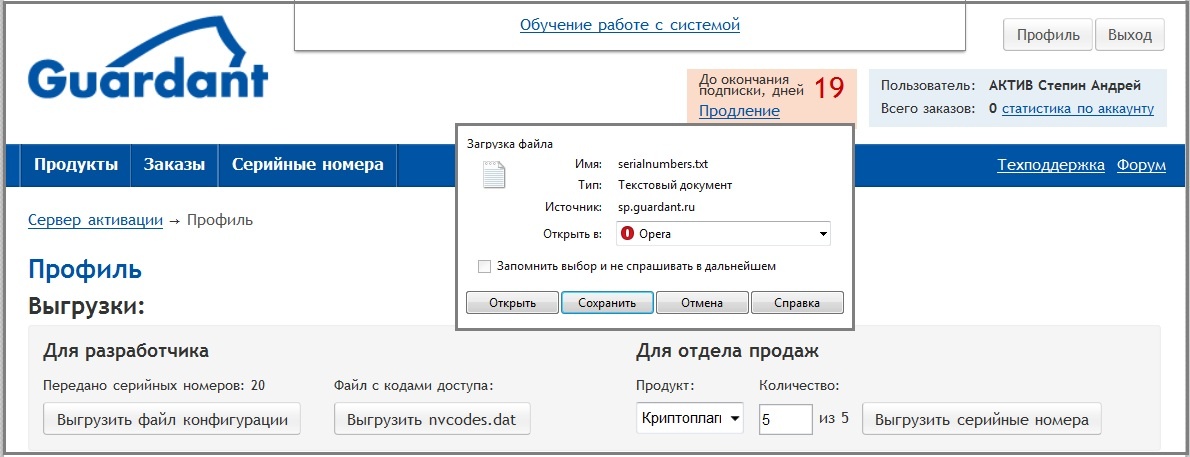
Task: Open 'Обучение работе с системой' link
Action: 629,25
